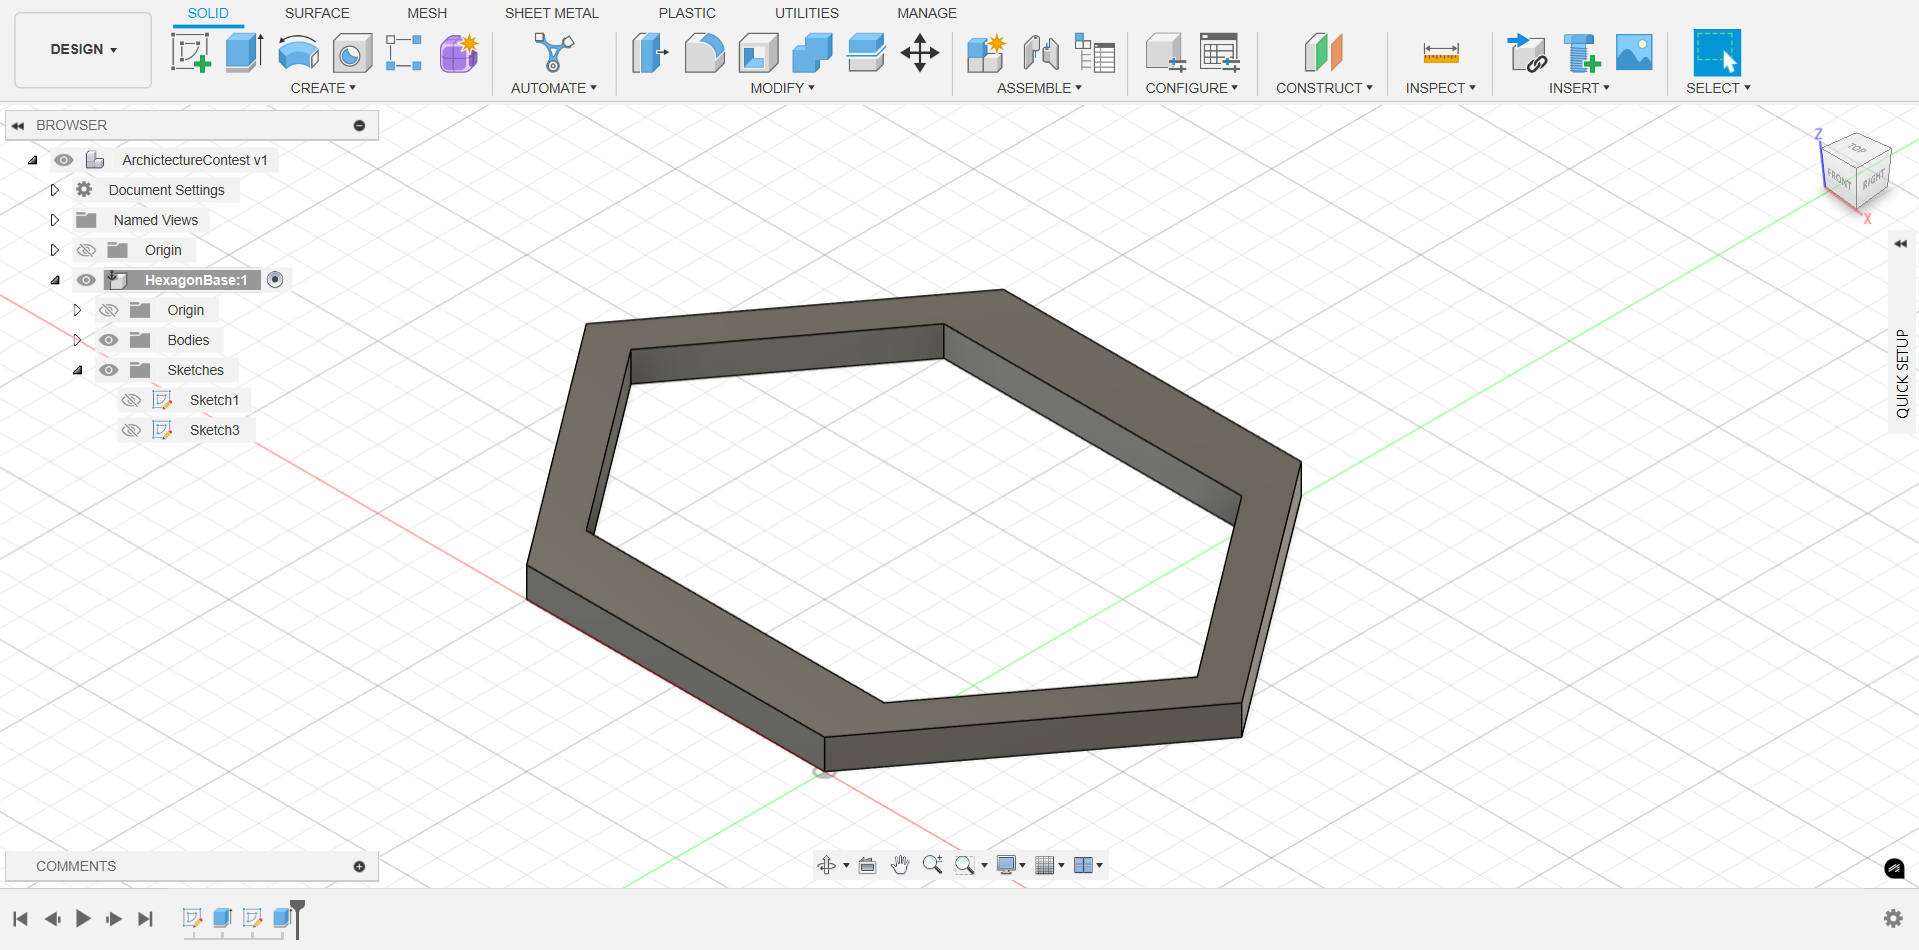Open timeline settings gear

(x=1893, y=918)
